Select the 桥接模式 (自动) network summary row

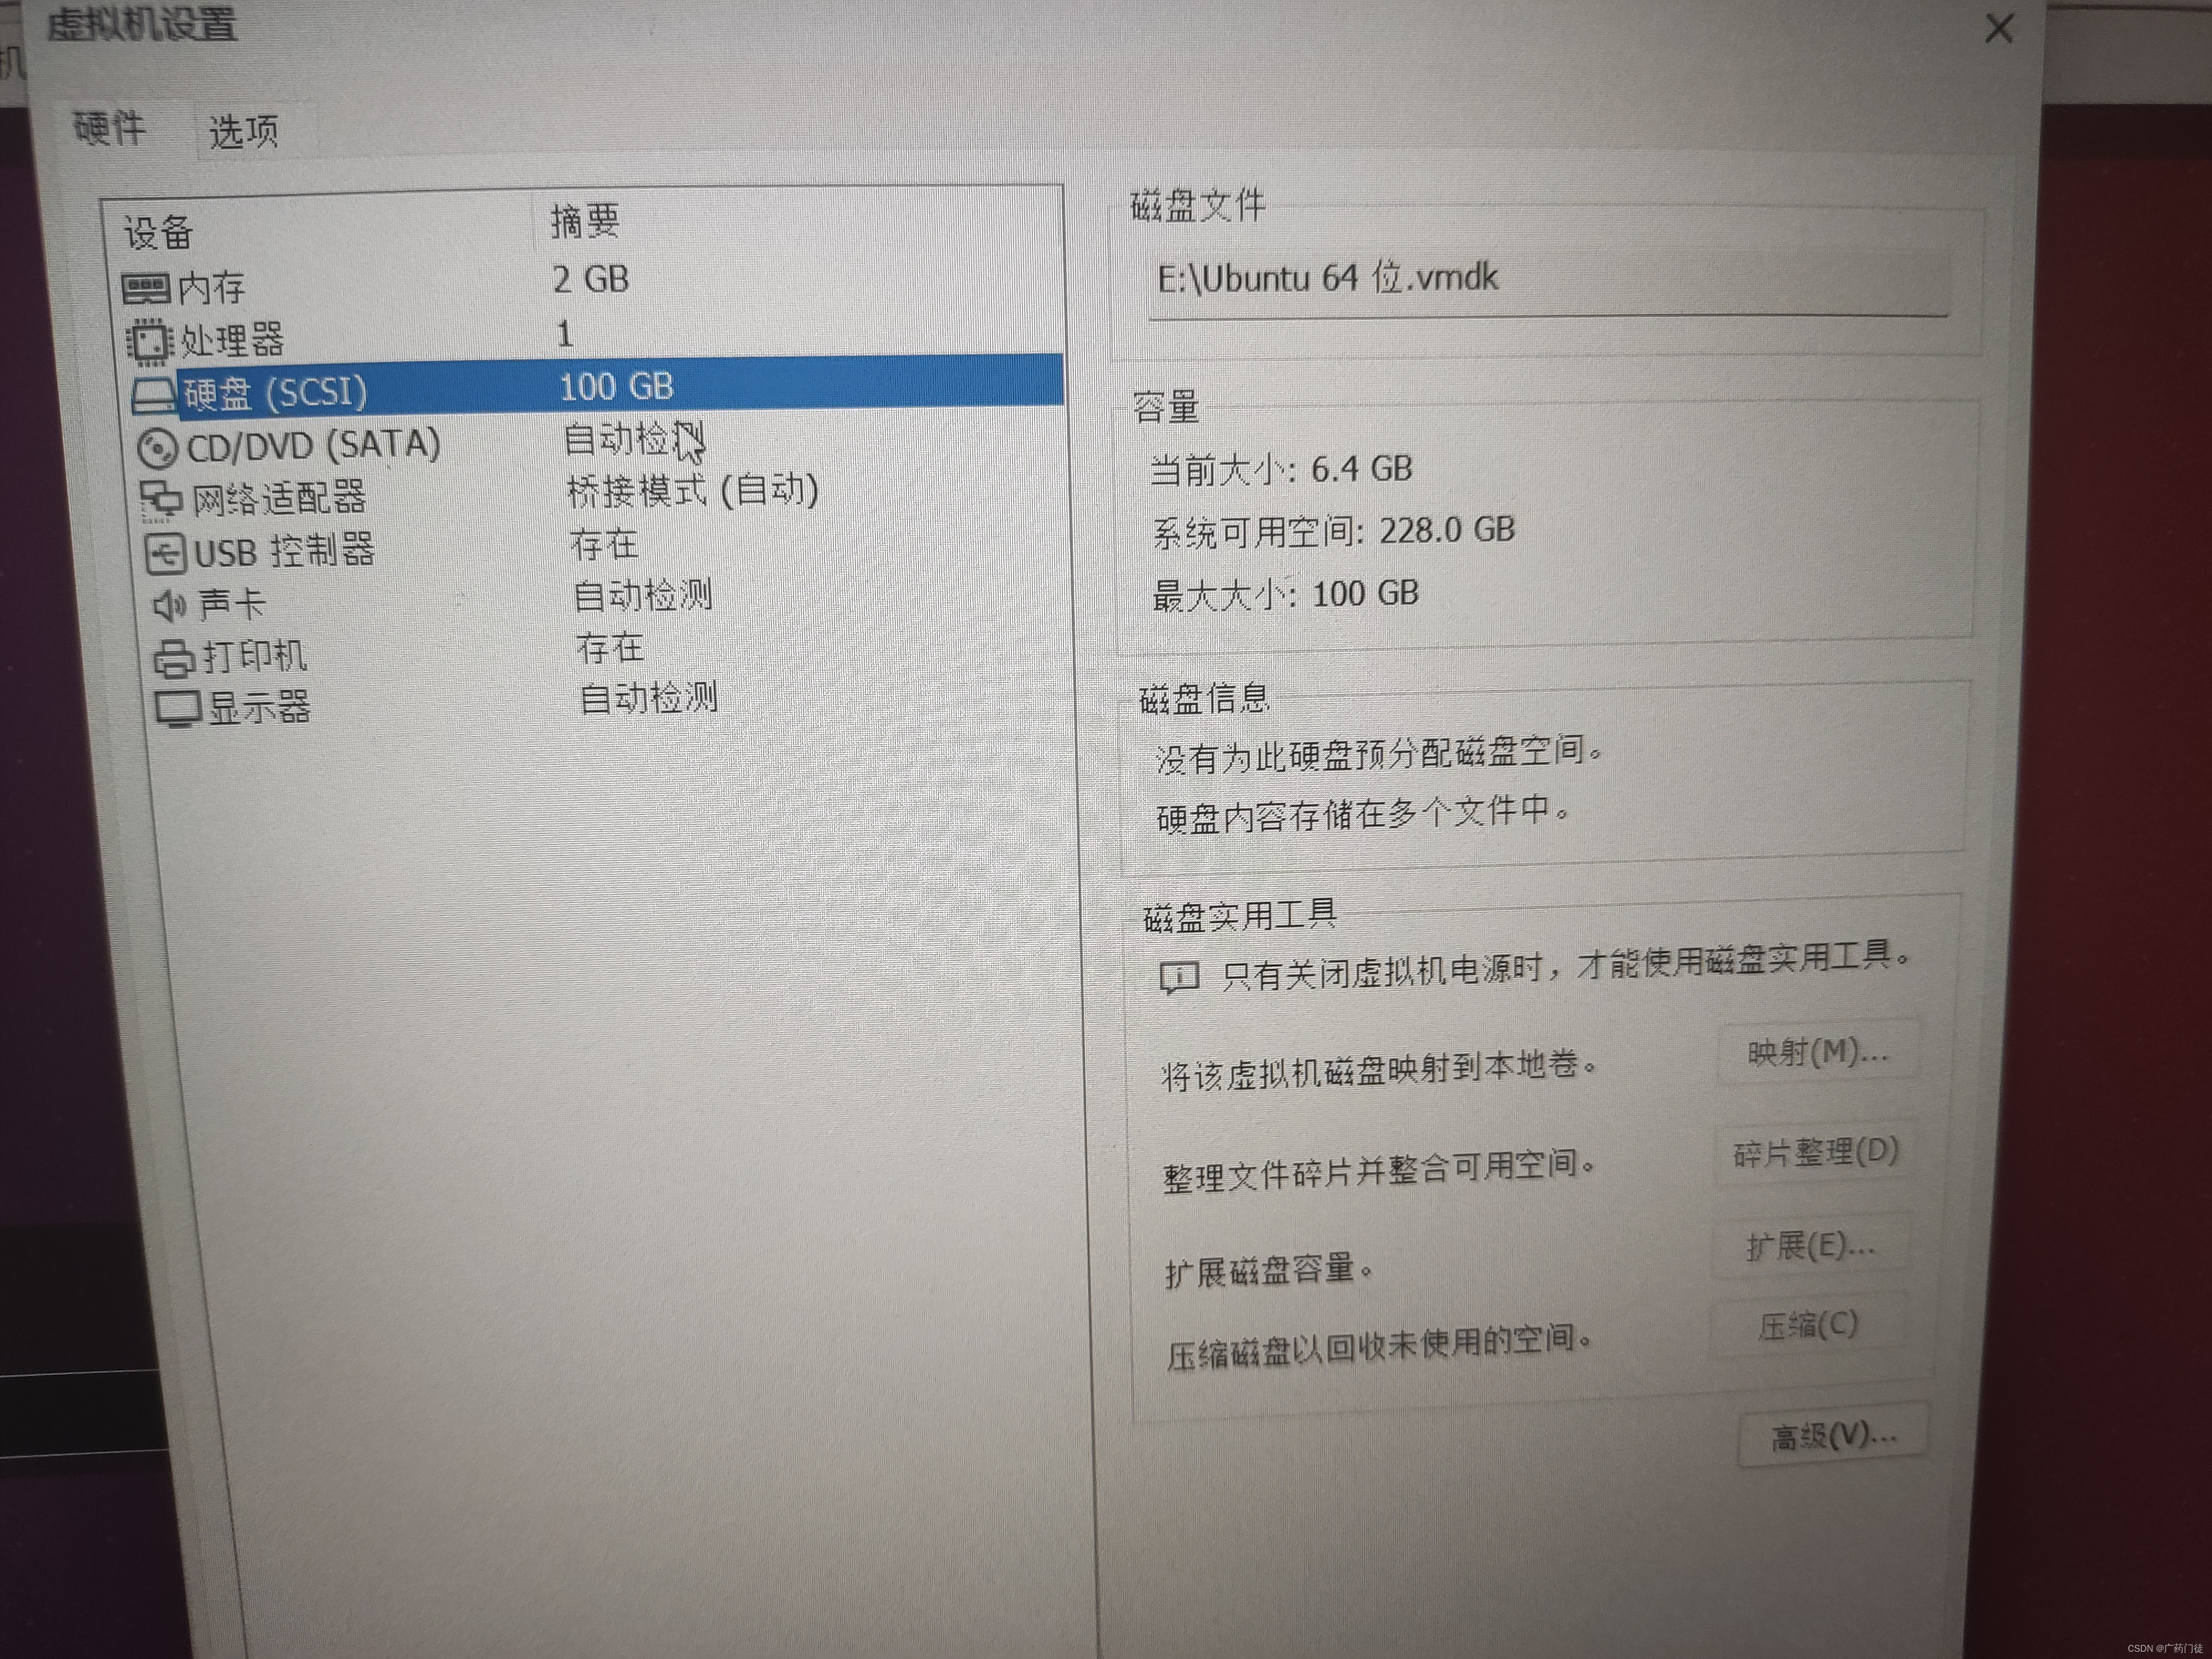coord(693,491)
